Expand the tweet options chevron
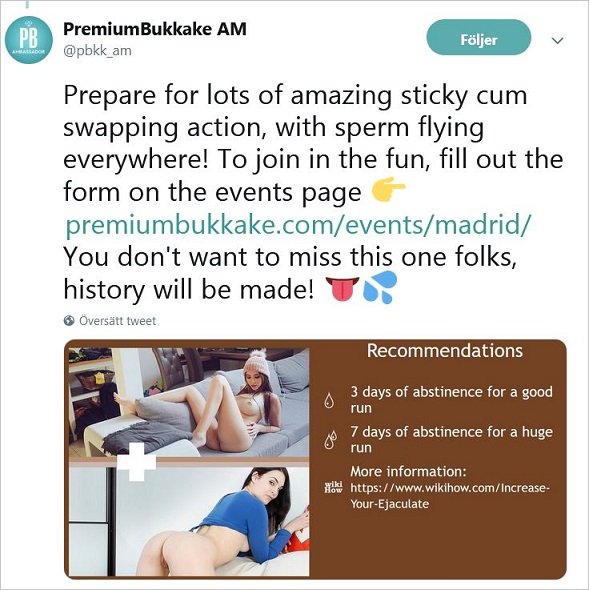 click(x=557, y=40)
